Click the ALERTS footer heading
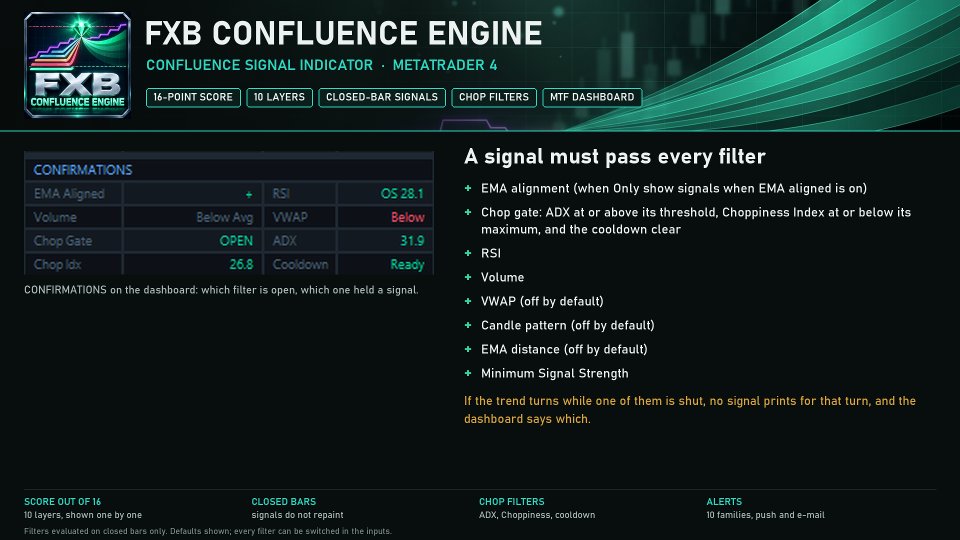960x540 pixels. (724, 501)
